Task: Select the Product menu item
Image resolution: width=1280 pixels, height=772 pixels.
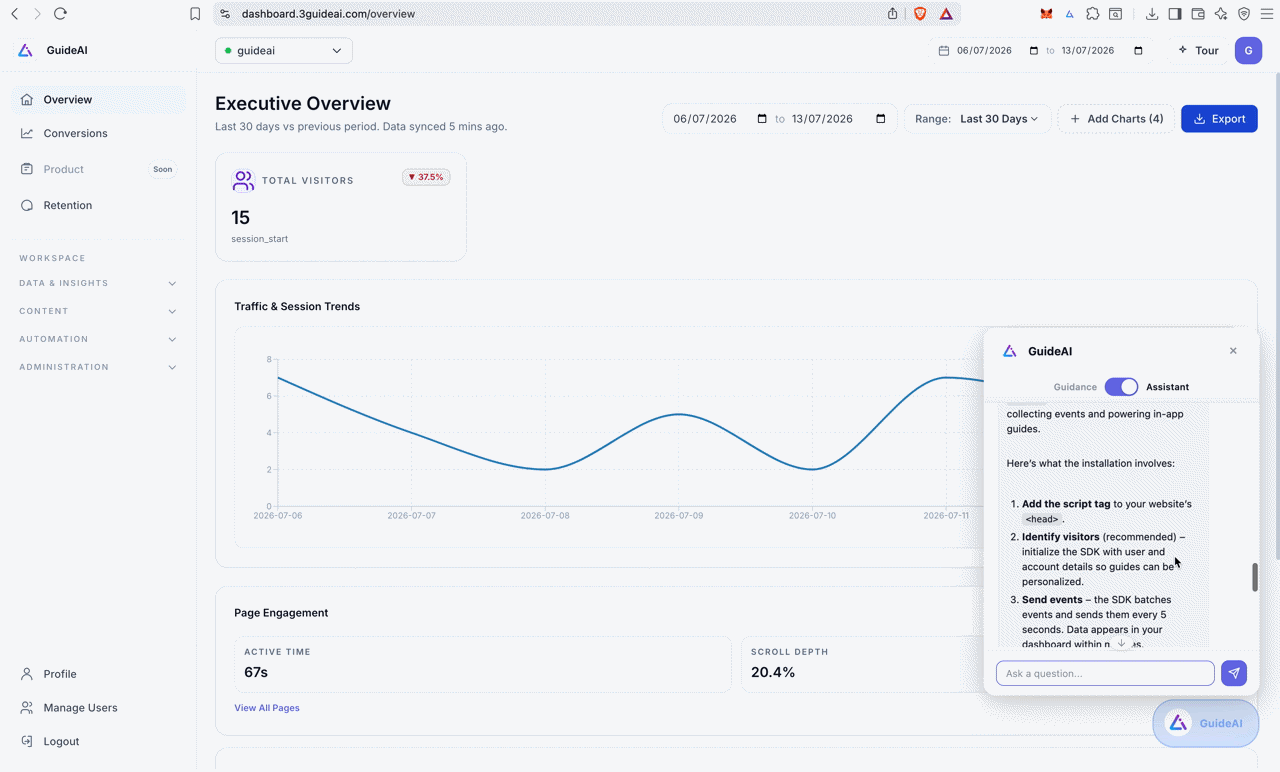Action: coord(98,169)
